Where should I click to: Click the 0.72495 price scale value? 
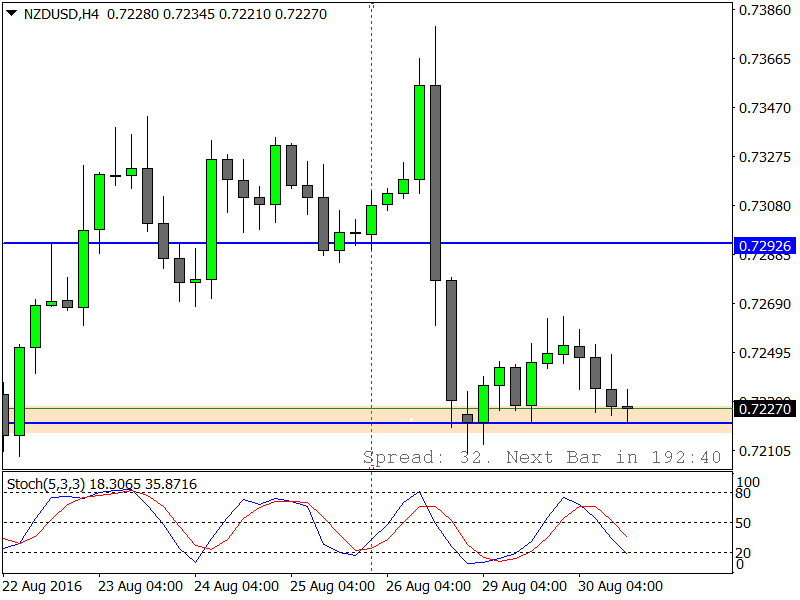click(x=764, y=353)
